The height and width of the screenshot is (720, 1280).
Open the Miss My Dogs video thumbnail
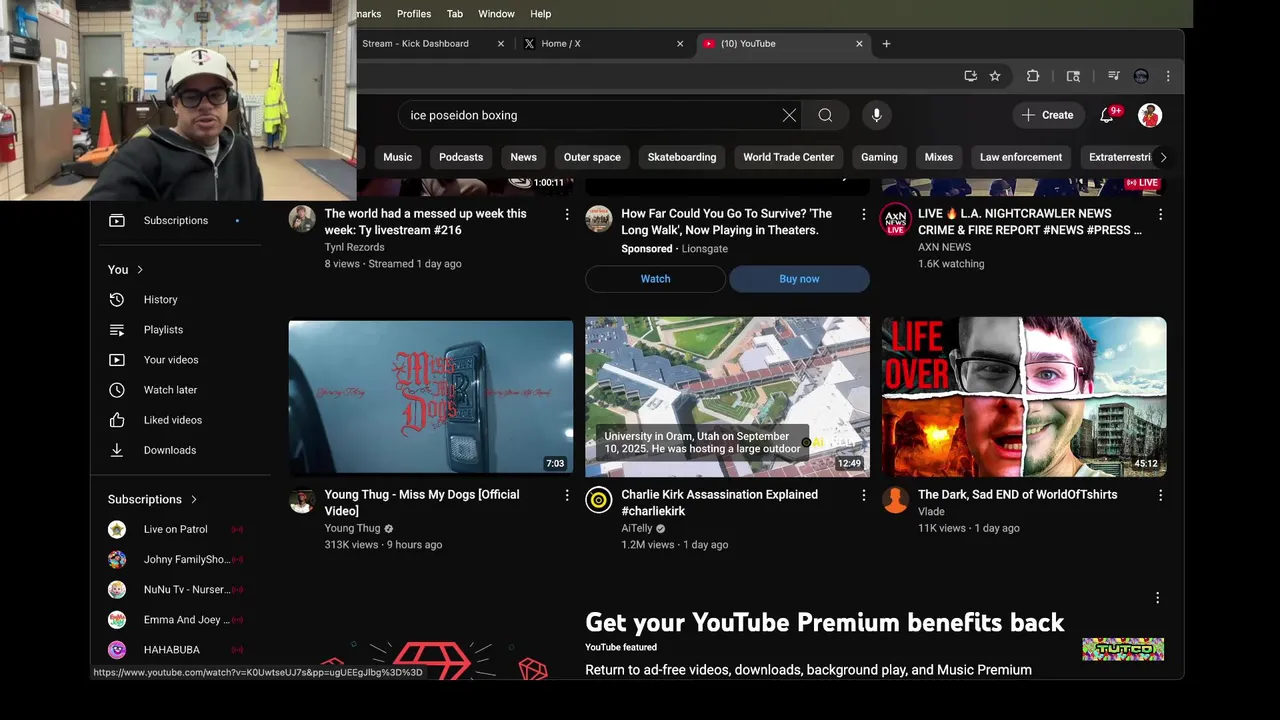point(431,397)
